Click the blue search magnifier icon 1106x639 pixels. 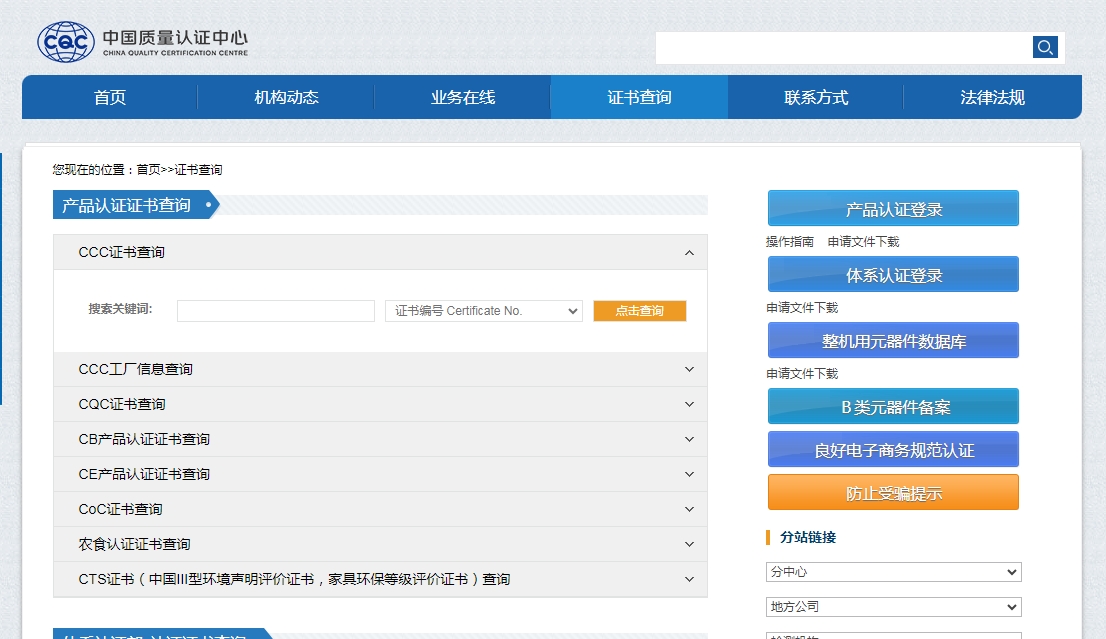(1044, 47)
